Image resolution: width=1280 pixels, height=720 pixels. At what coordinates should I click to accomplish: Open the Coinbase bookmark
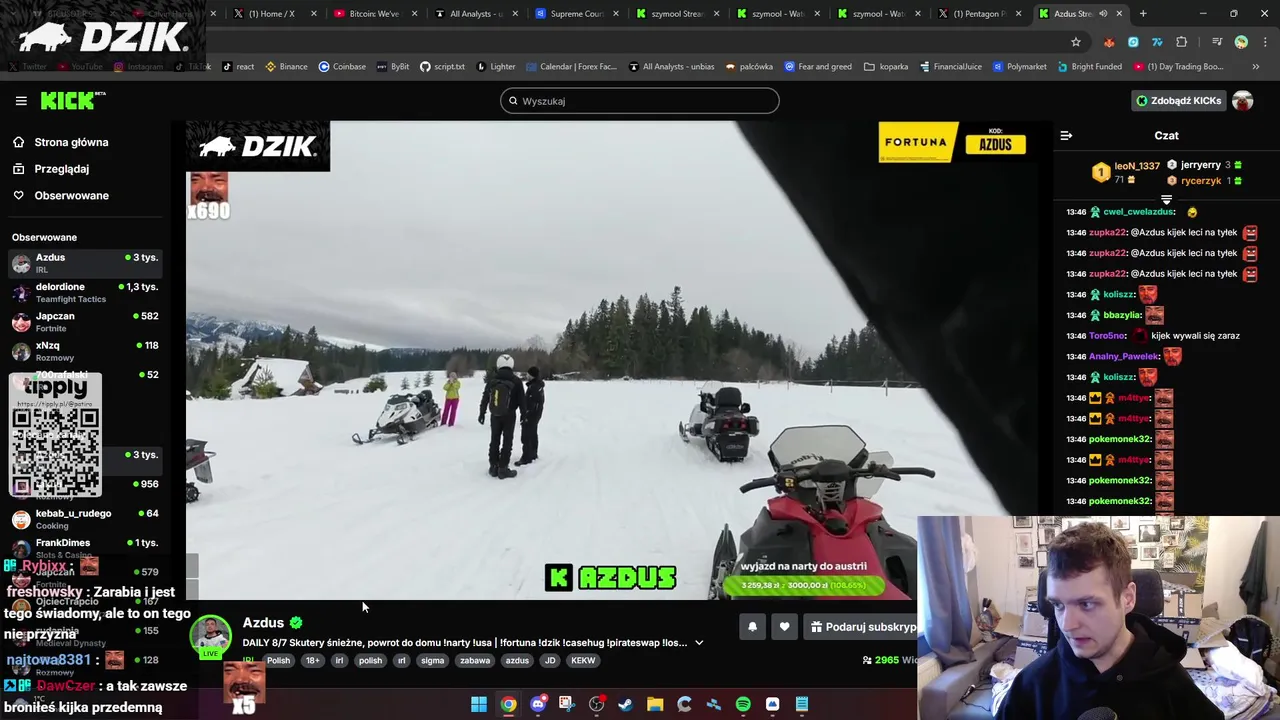pos(342,66)
